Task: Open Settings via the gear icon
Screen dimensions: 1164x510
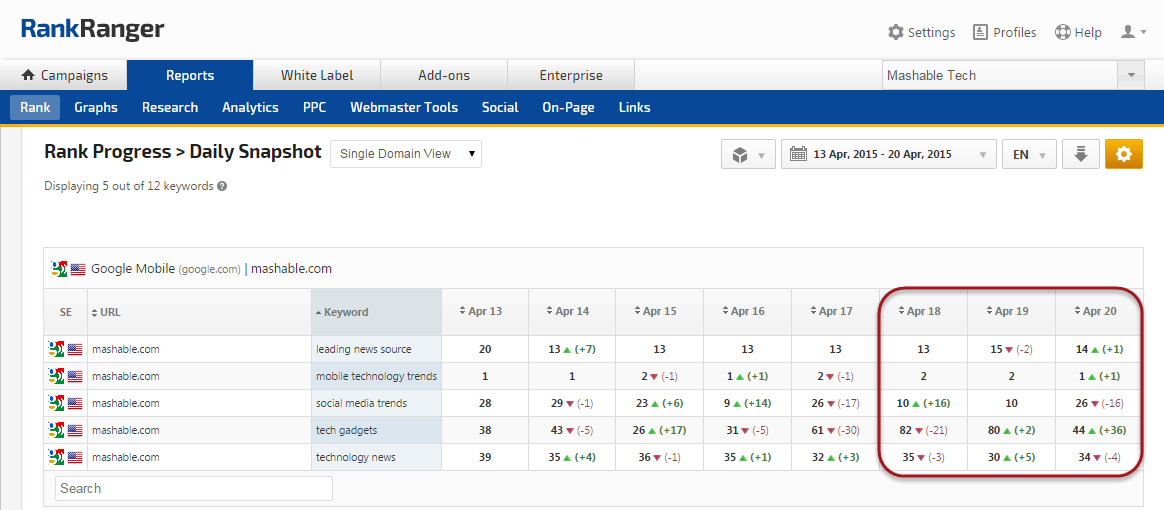Action: [896, 32]
